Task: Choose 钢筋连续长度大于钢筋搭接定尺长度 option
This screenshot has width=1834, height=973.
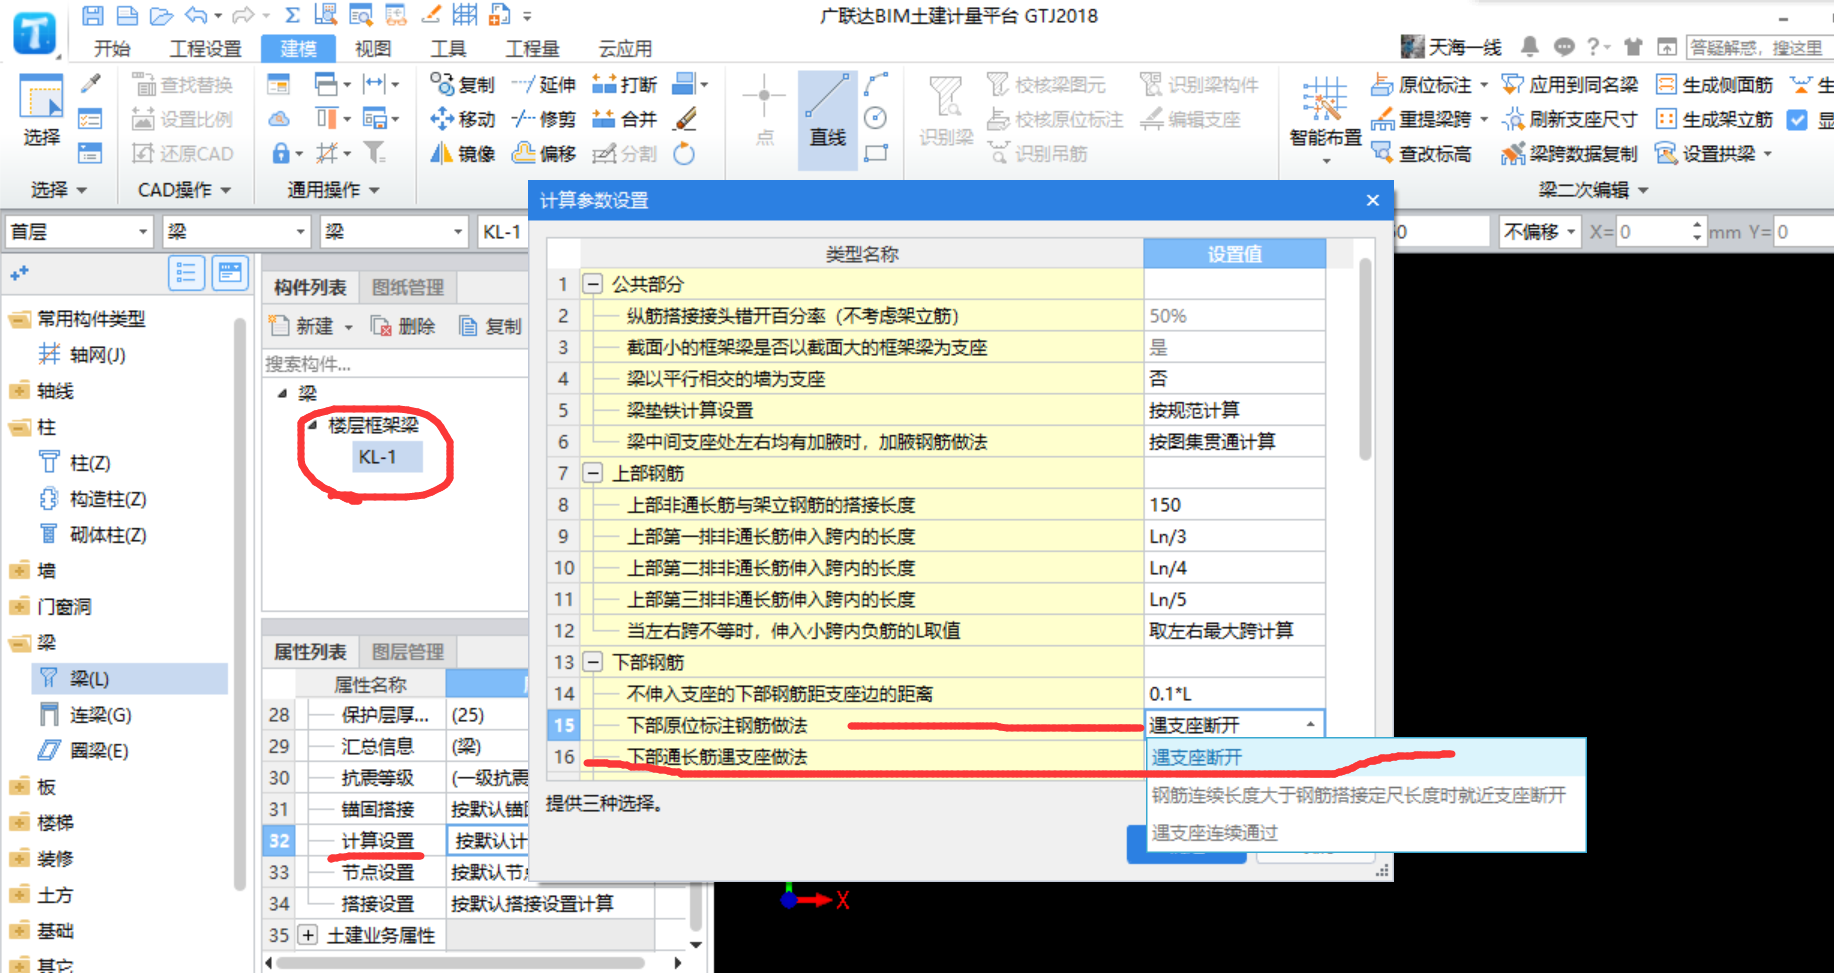Action: (1367, 795)
